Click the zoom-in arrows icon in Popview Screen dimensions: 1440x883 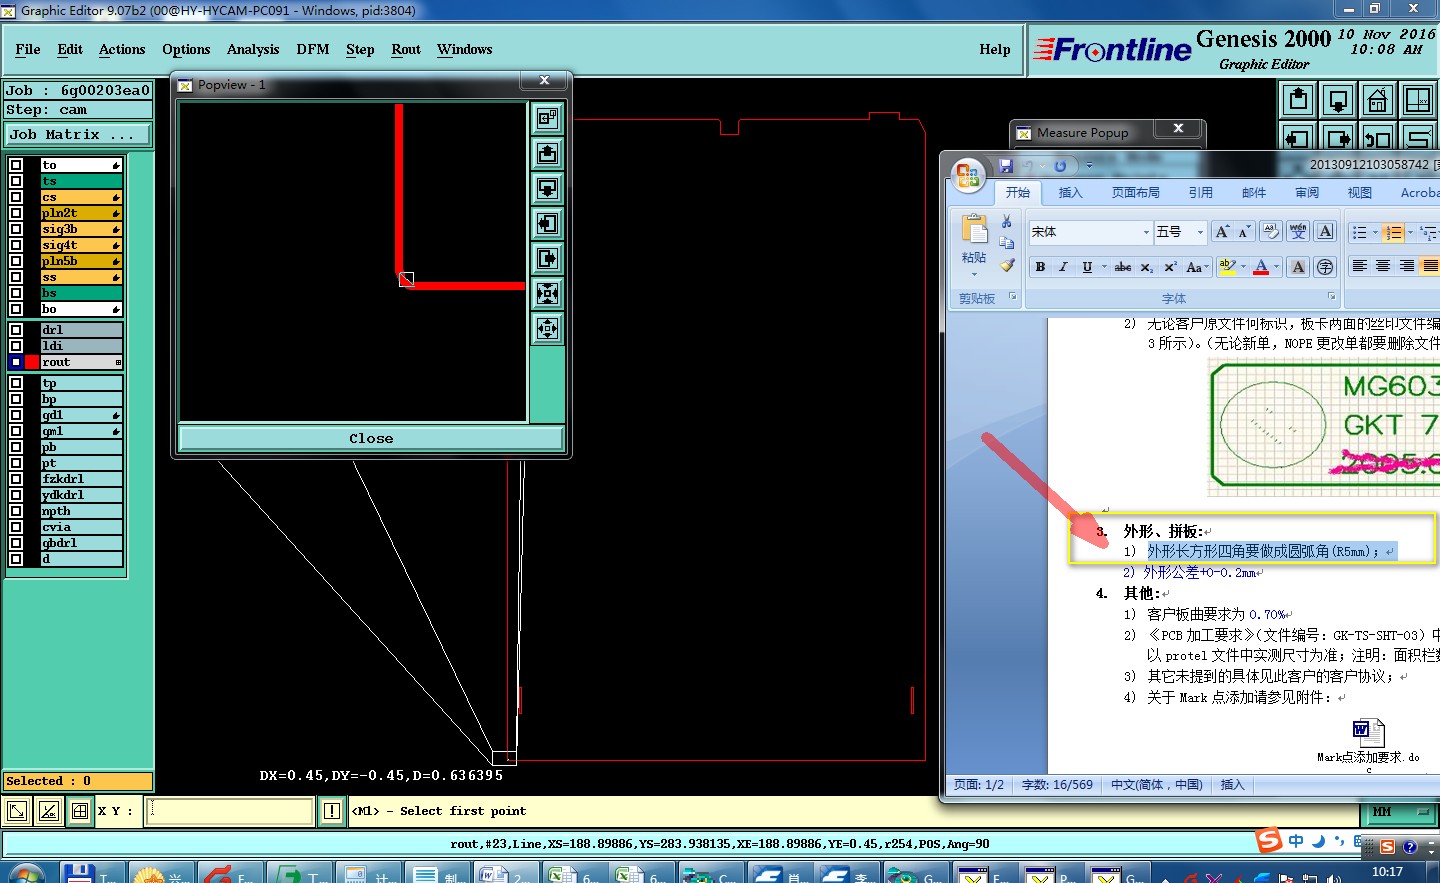click(547, 293)
